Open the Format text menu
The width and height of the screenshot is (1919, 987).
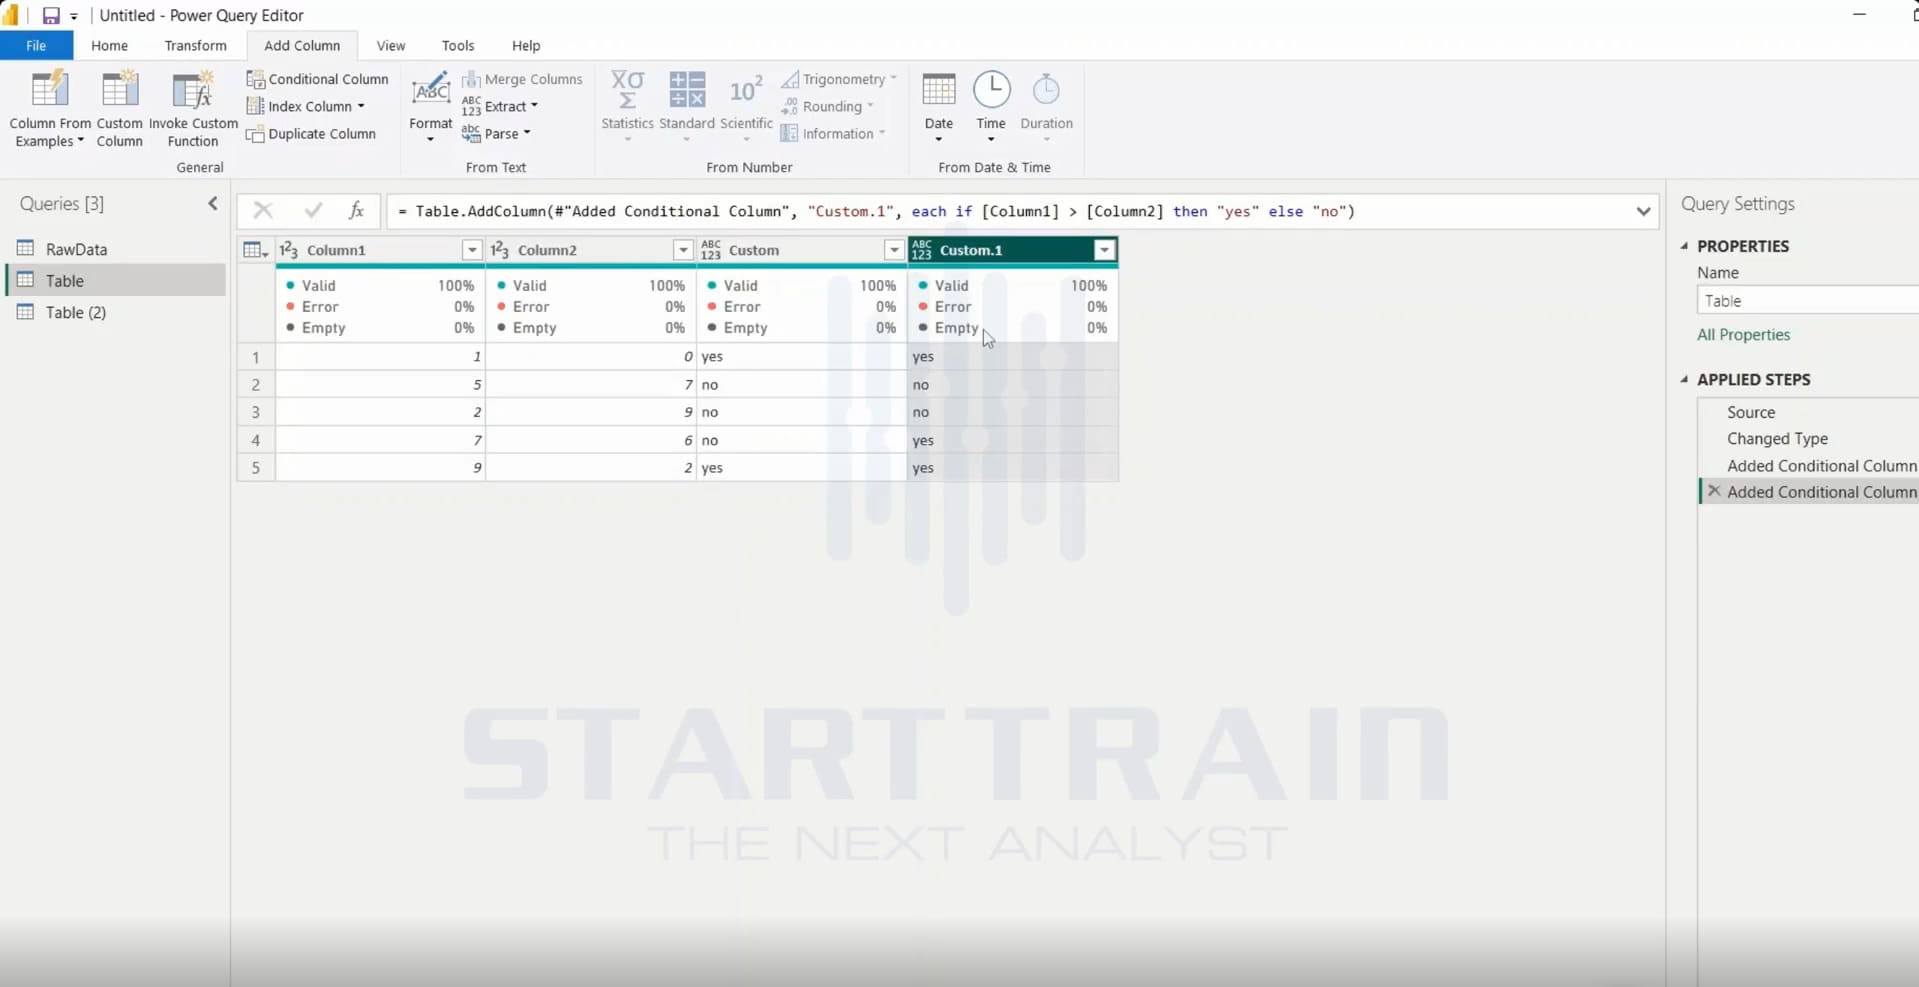click(x=431, y=108)
